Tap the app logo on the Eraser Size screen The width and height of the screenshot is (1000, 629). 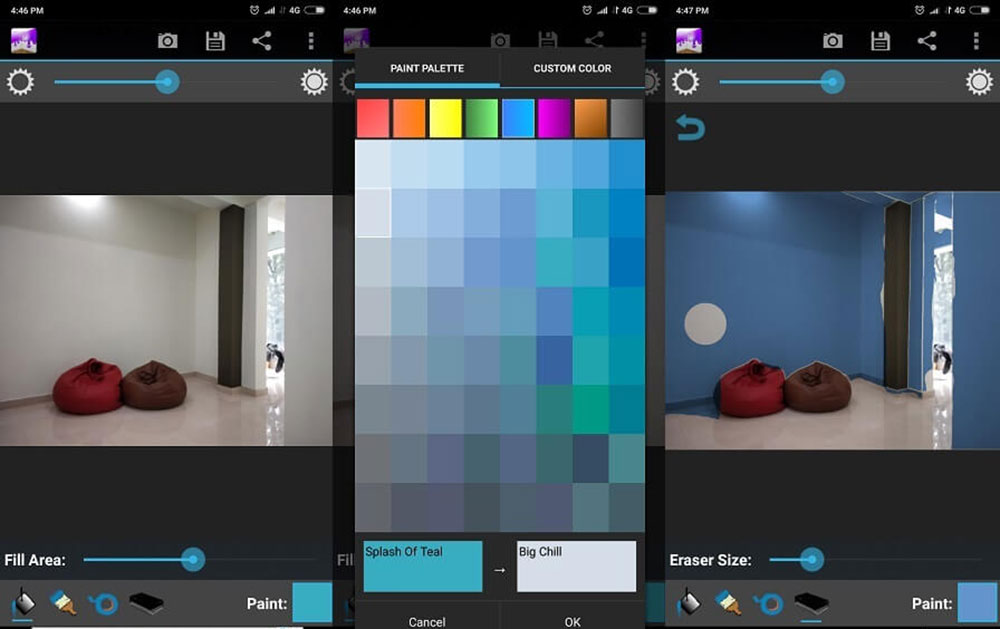click(689, 41)
